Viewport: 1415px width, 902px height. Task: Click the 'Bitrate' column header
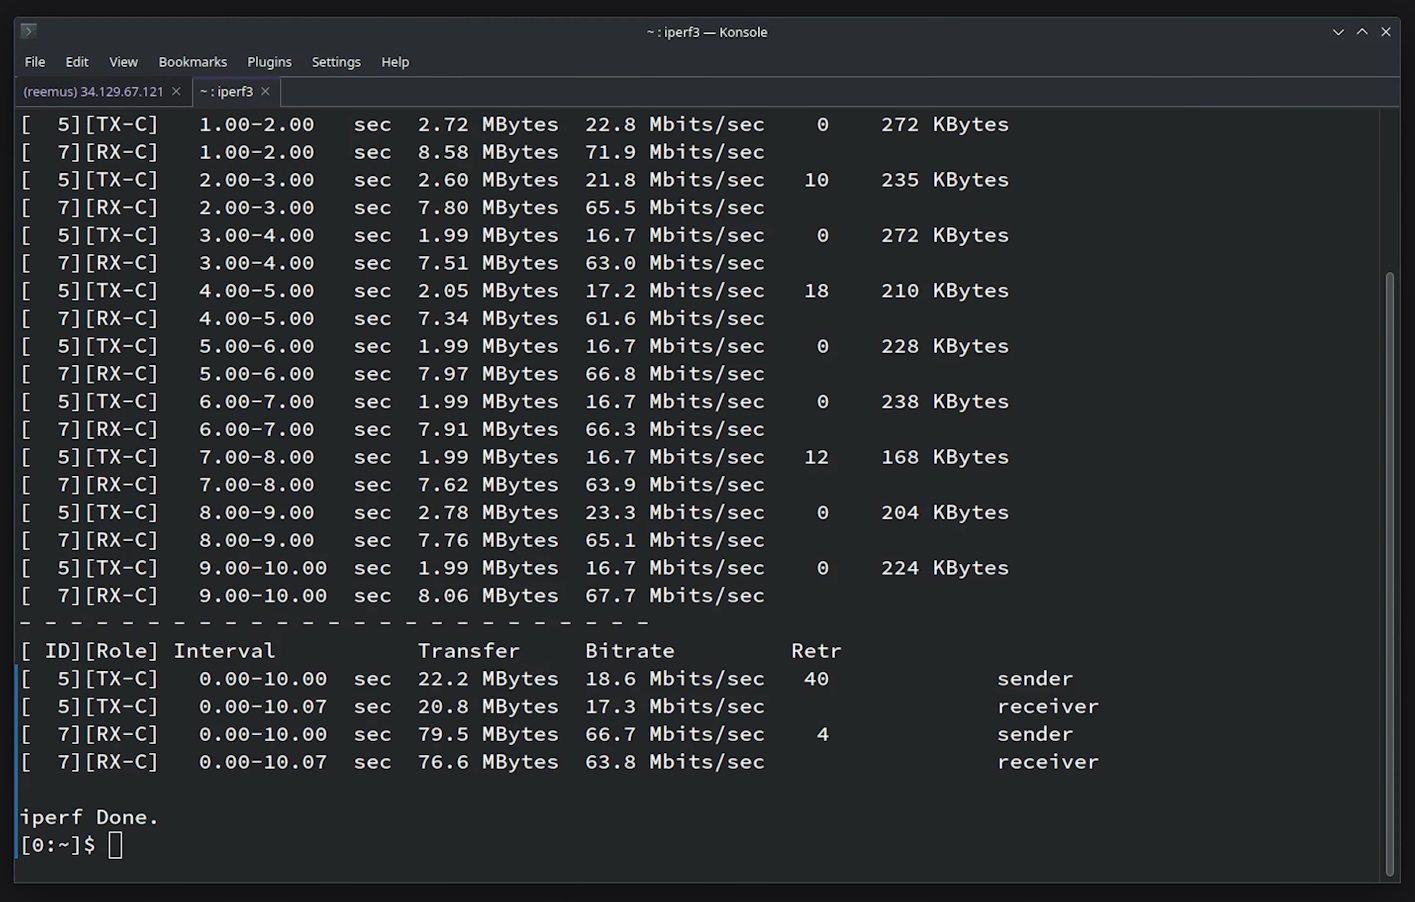pyautogui.click(x=630, y=651)
